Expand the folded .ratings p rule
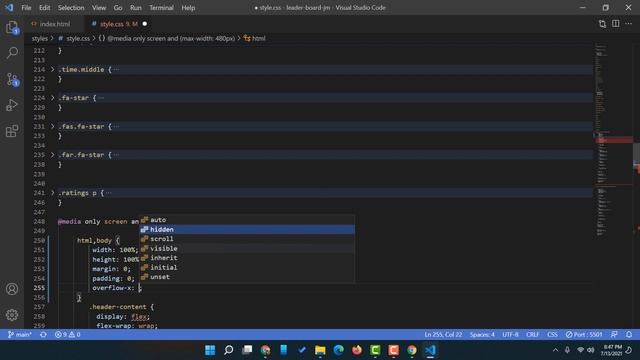Viewport: 640px width, 360px height. pos(52,193)
